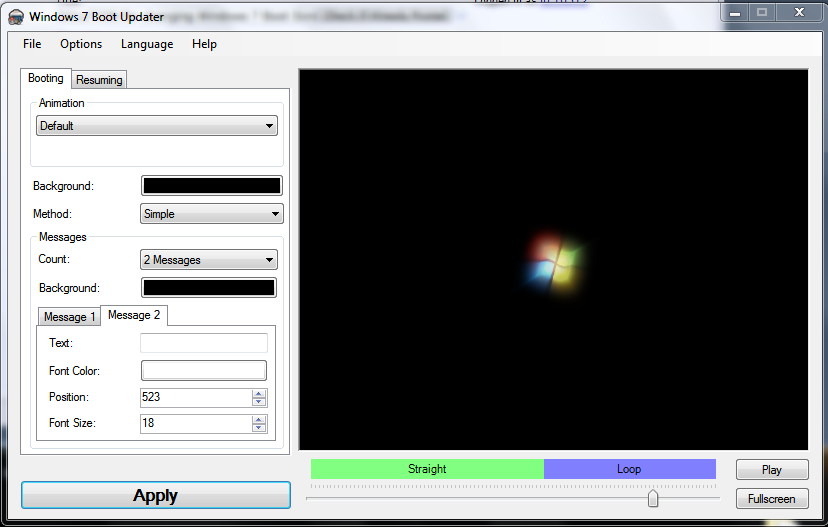Image resolution: width=828 pixels, height=527 pixels.
Task: Close the Windows 7 Boot Updater window
Action: [x=799, y=13]
